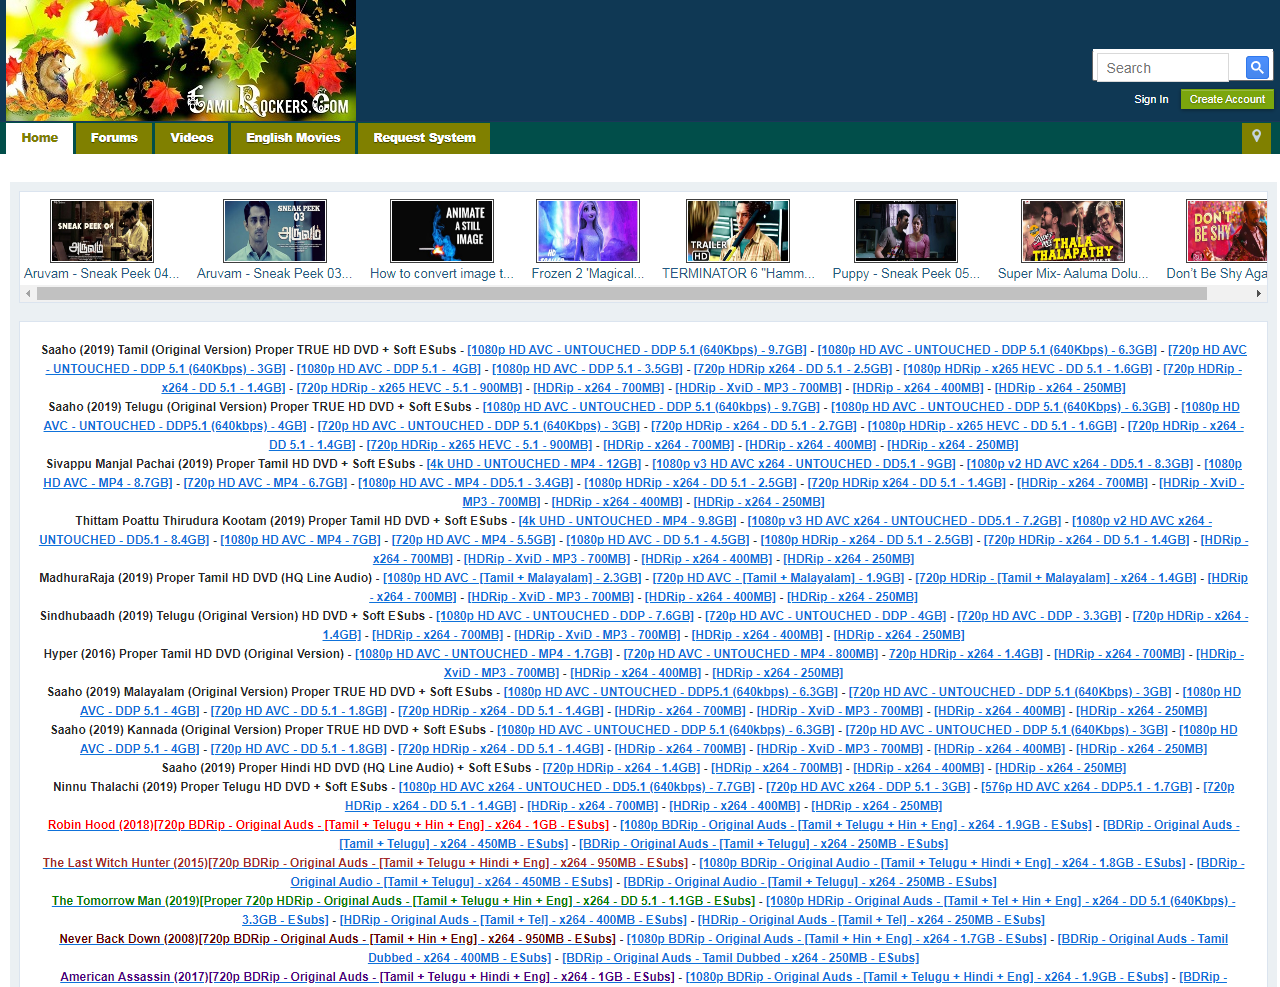Open the Videos tab

pyautogui.click(x=192, y=138)
